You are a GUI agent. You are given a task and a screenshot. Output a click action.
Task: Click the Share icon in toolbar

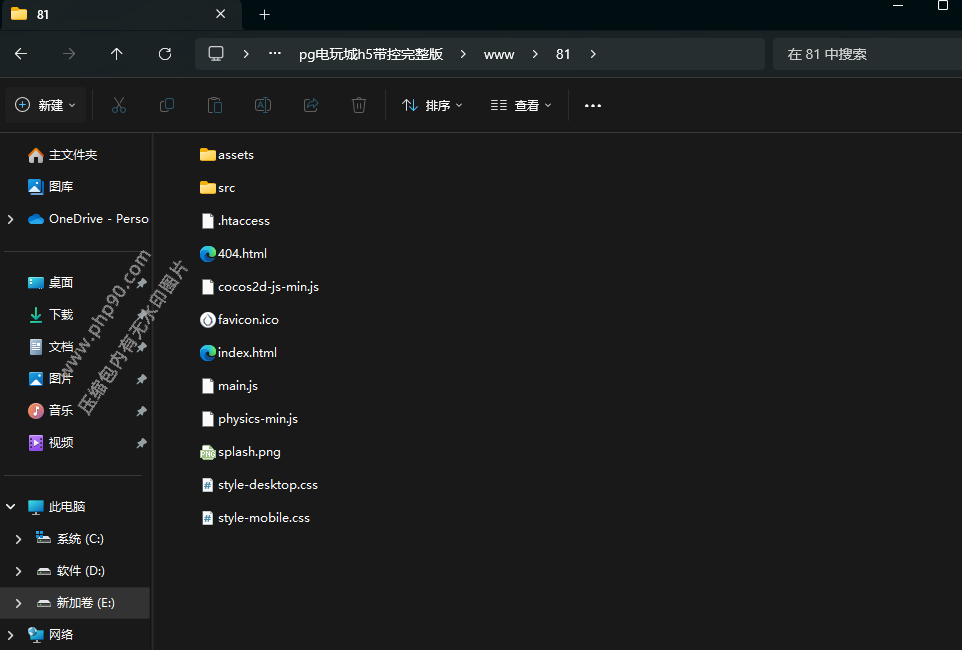tap(311, 105)
